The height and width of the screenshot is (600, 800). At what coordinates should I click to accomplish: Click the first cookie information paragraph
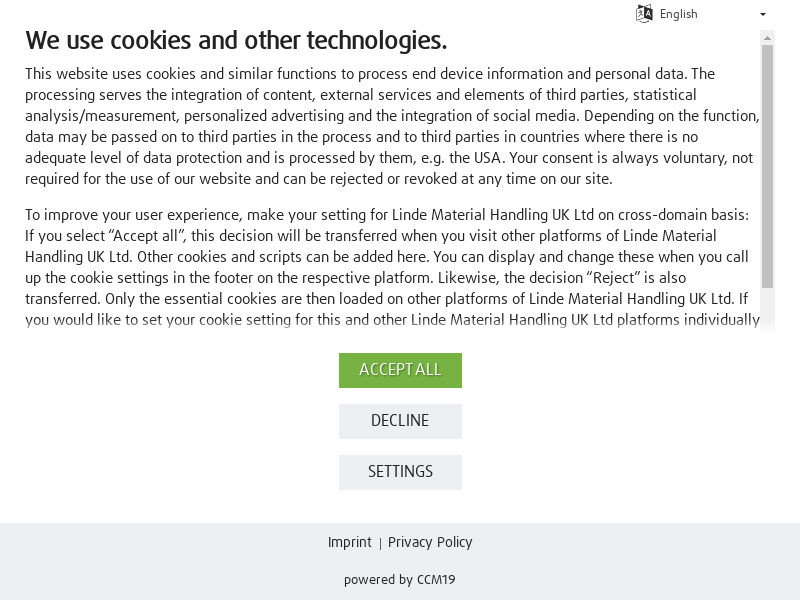point(390,126)
